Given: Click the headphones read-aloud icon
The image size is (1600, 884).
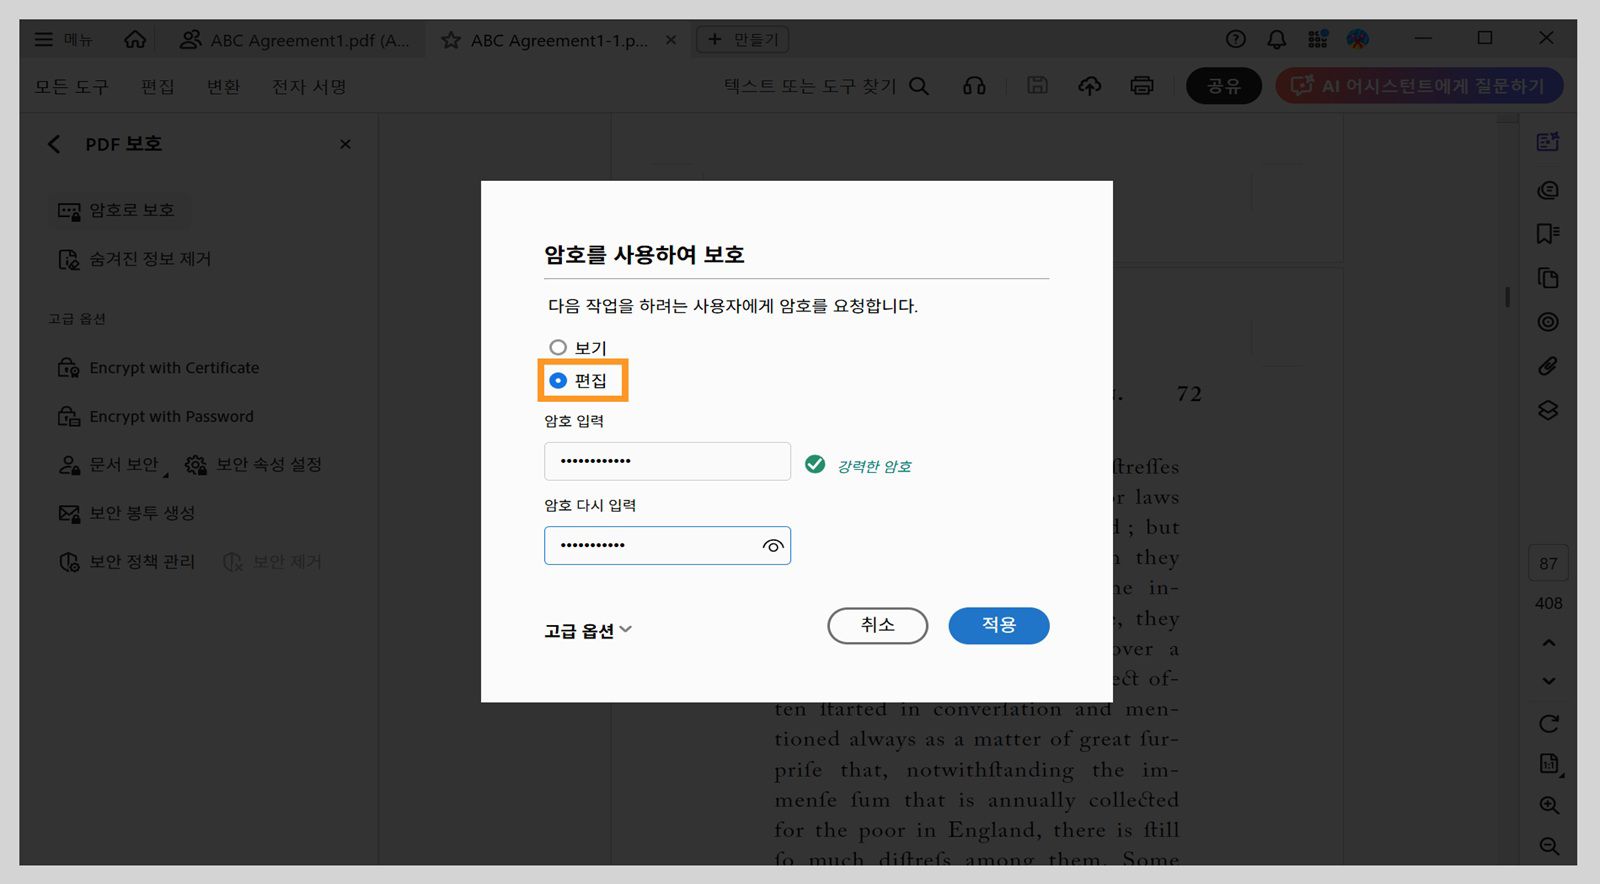Looking at the screenshot, I should coord(974,86).
